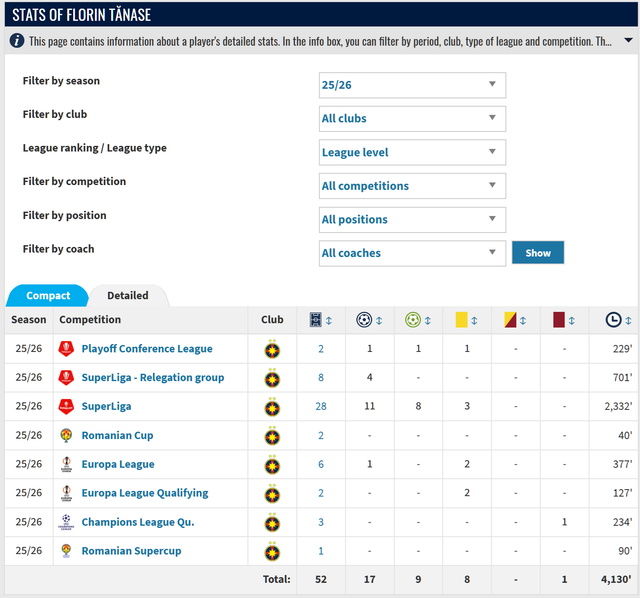Open the All coaches dropdown
The image size is (640, 598).
tap(412, 253)
